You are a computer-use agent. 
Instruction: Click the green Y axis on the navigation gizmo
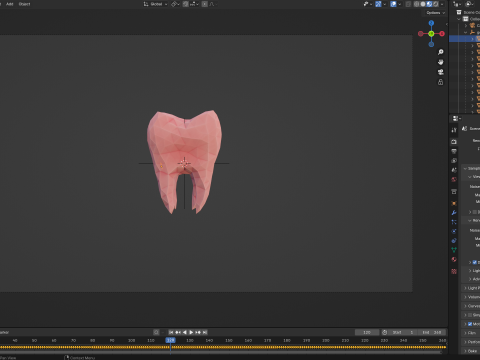431,34
